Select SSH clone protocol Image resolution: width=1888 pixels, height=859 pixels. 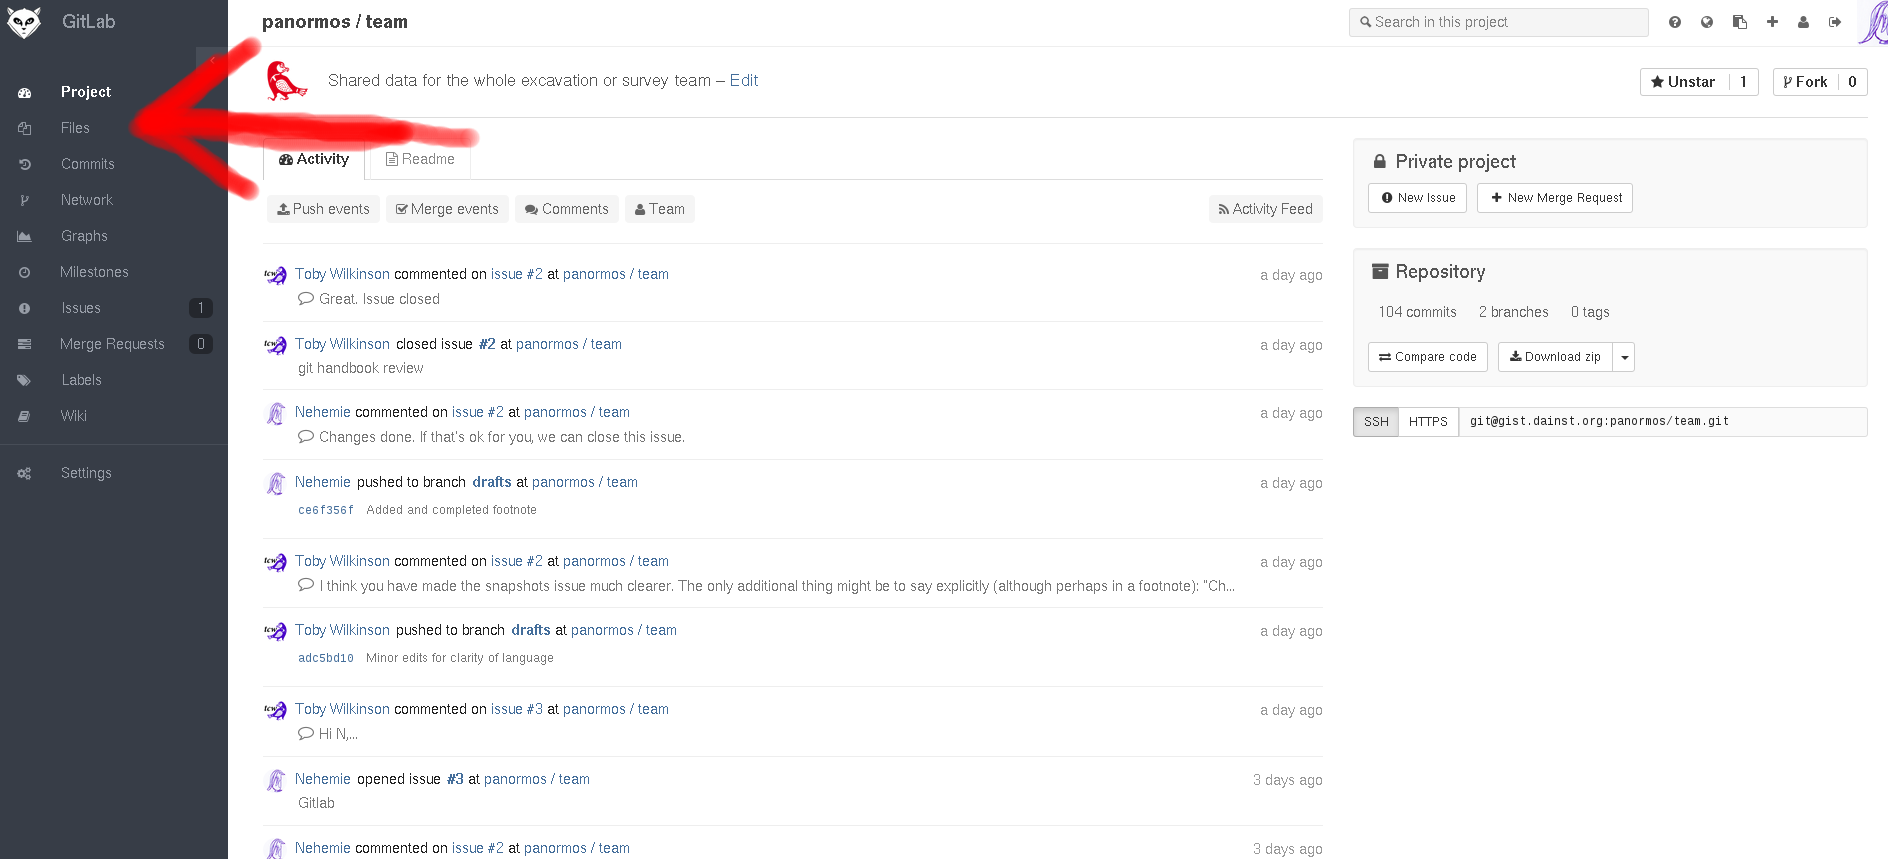(x=1376, y=422)
